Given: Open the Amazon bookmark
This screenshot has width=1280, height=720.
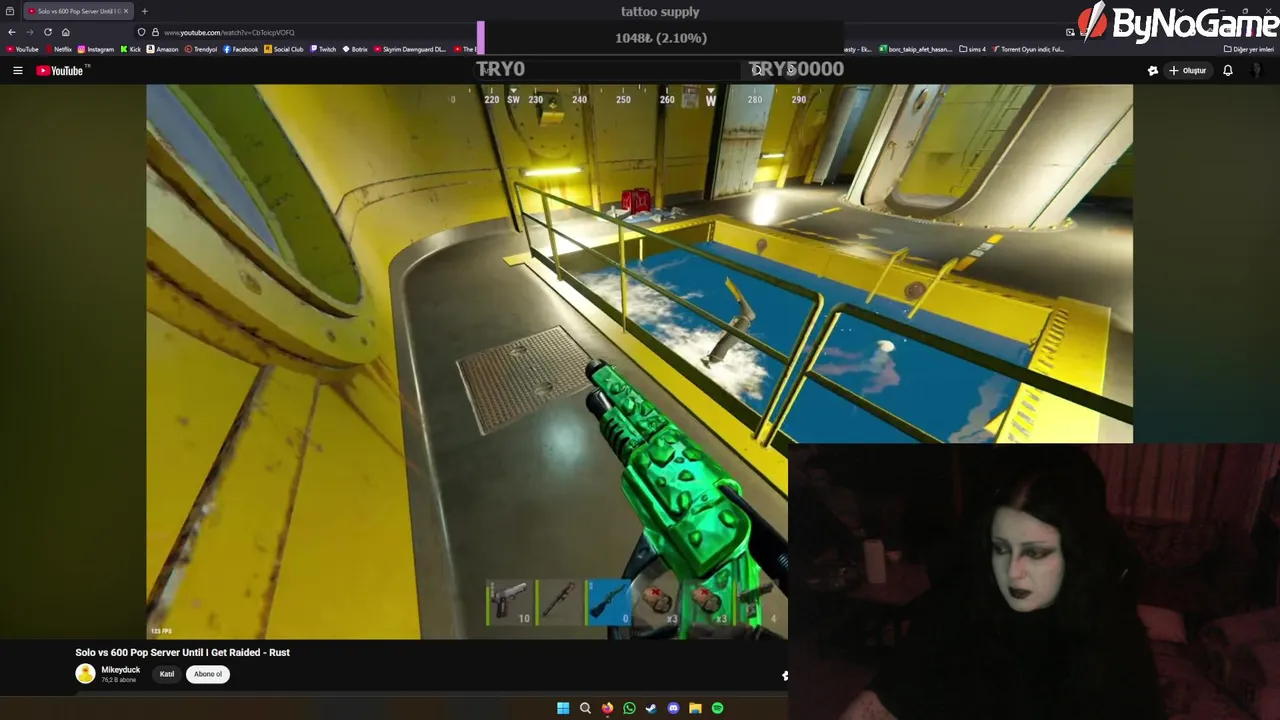Looking at the screenshot, I should [x=163, y=49].
